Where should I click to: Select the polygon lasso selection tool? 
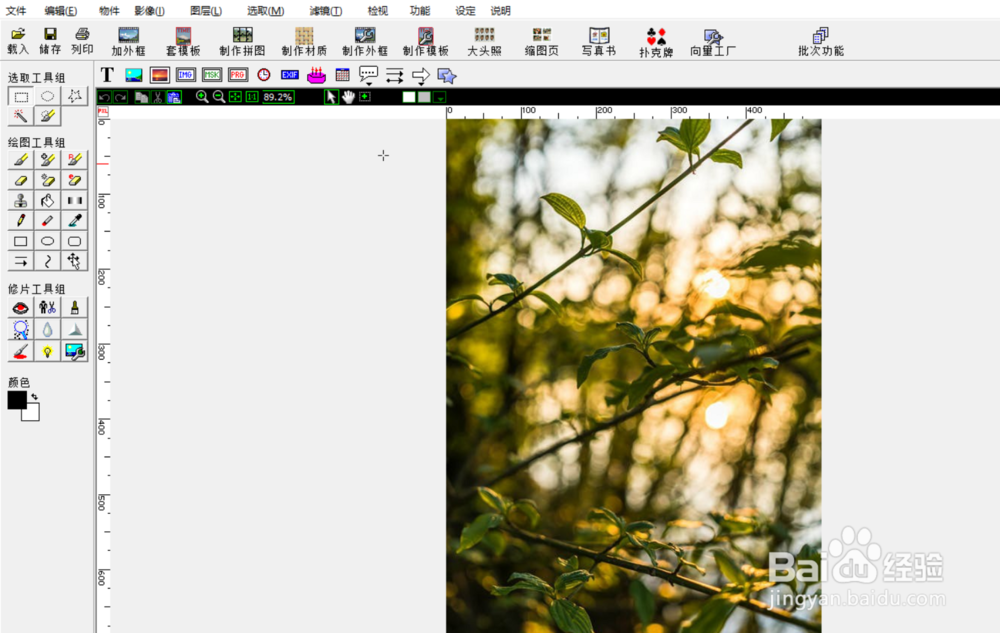pos(75,97)
